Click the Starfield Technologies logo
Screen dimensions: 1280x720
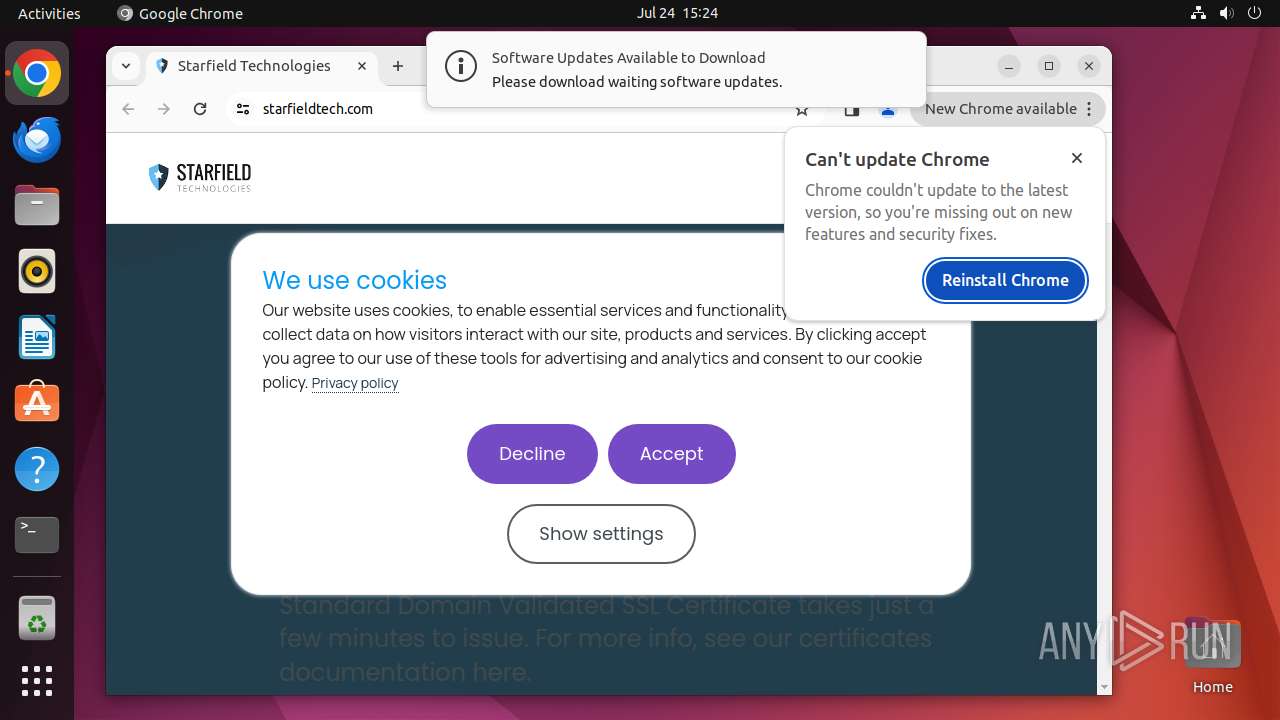pos(200,177)
